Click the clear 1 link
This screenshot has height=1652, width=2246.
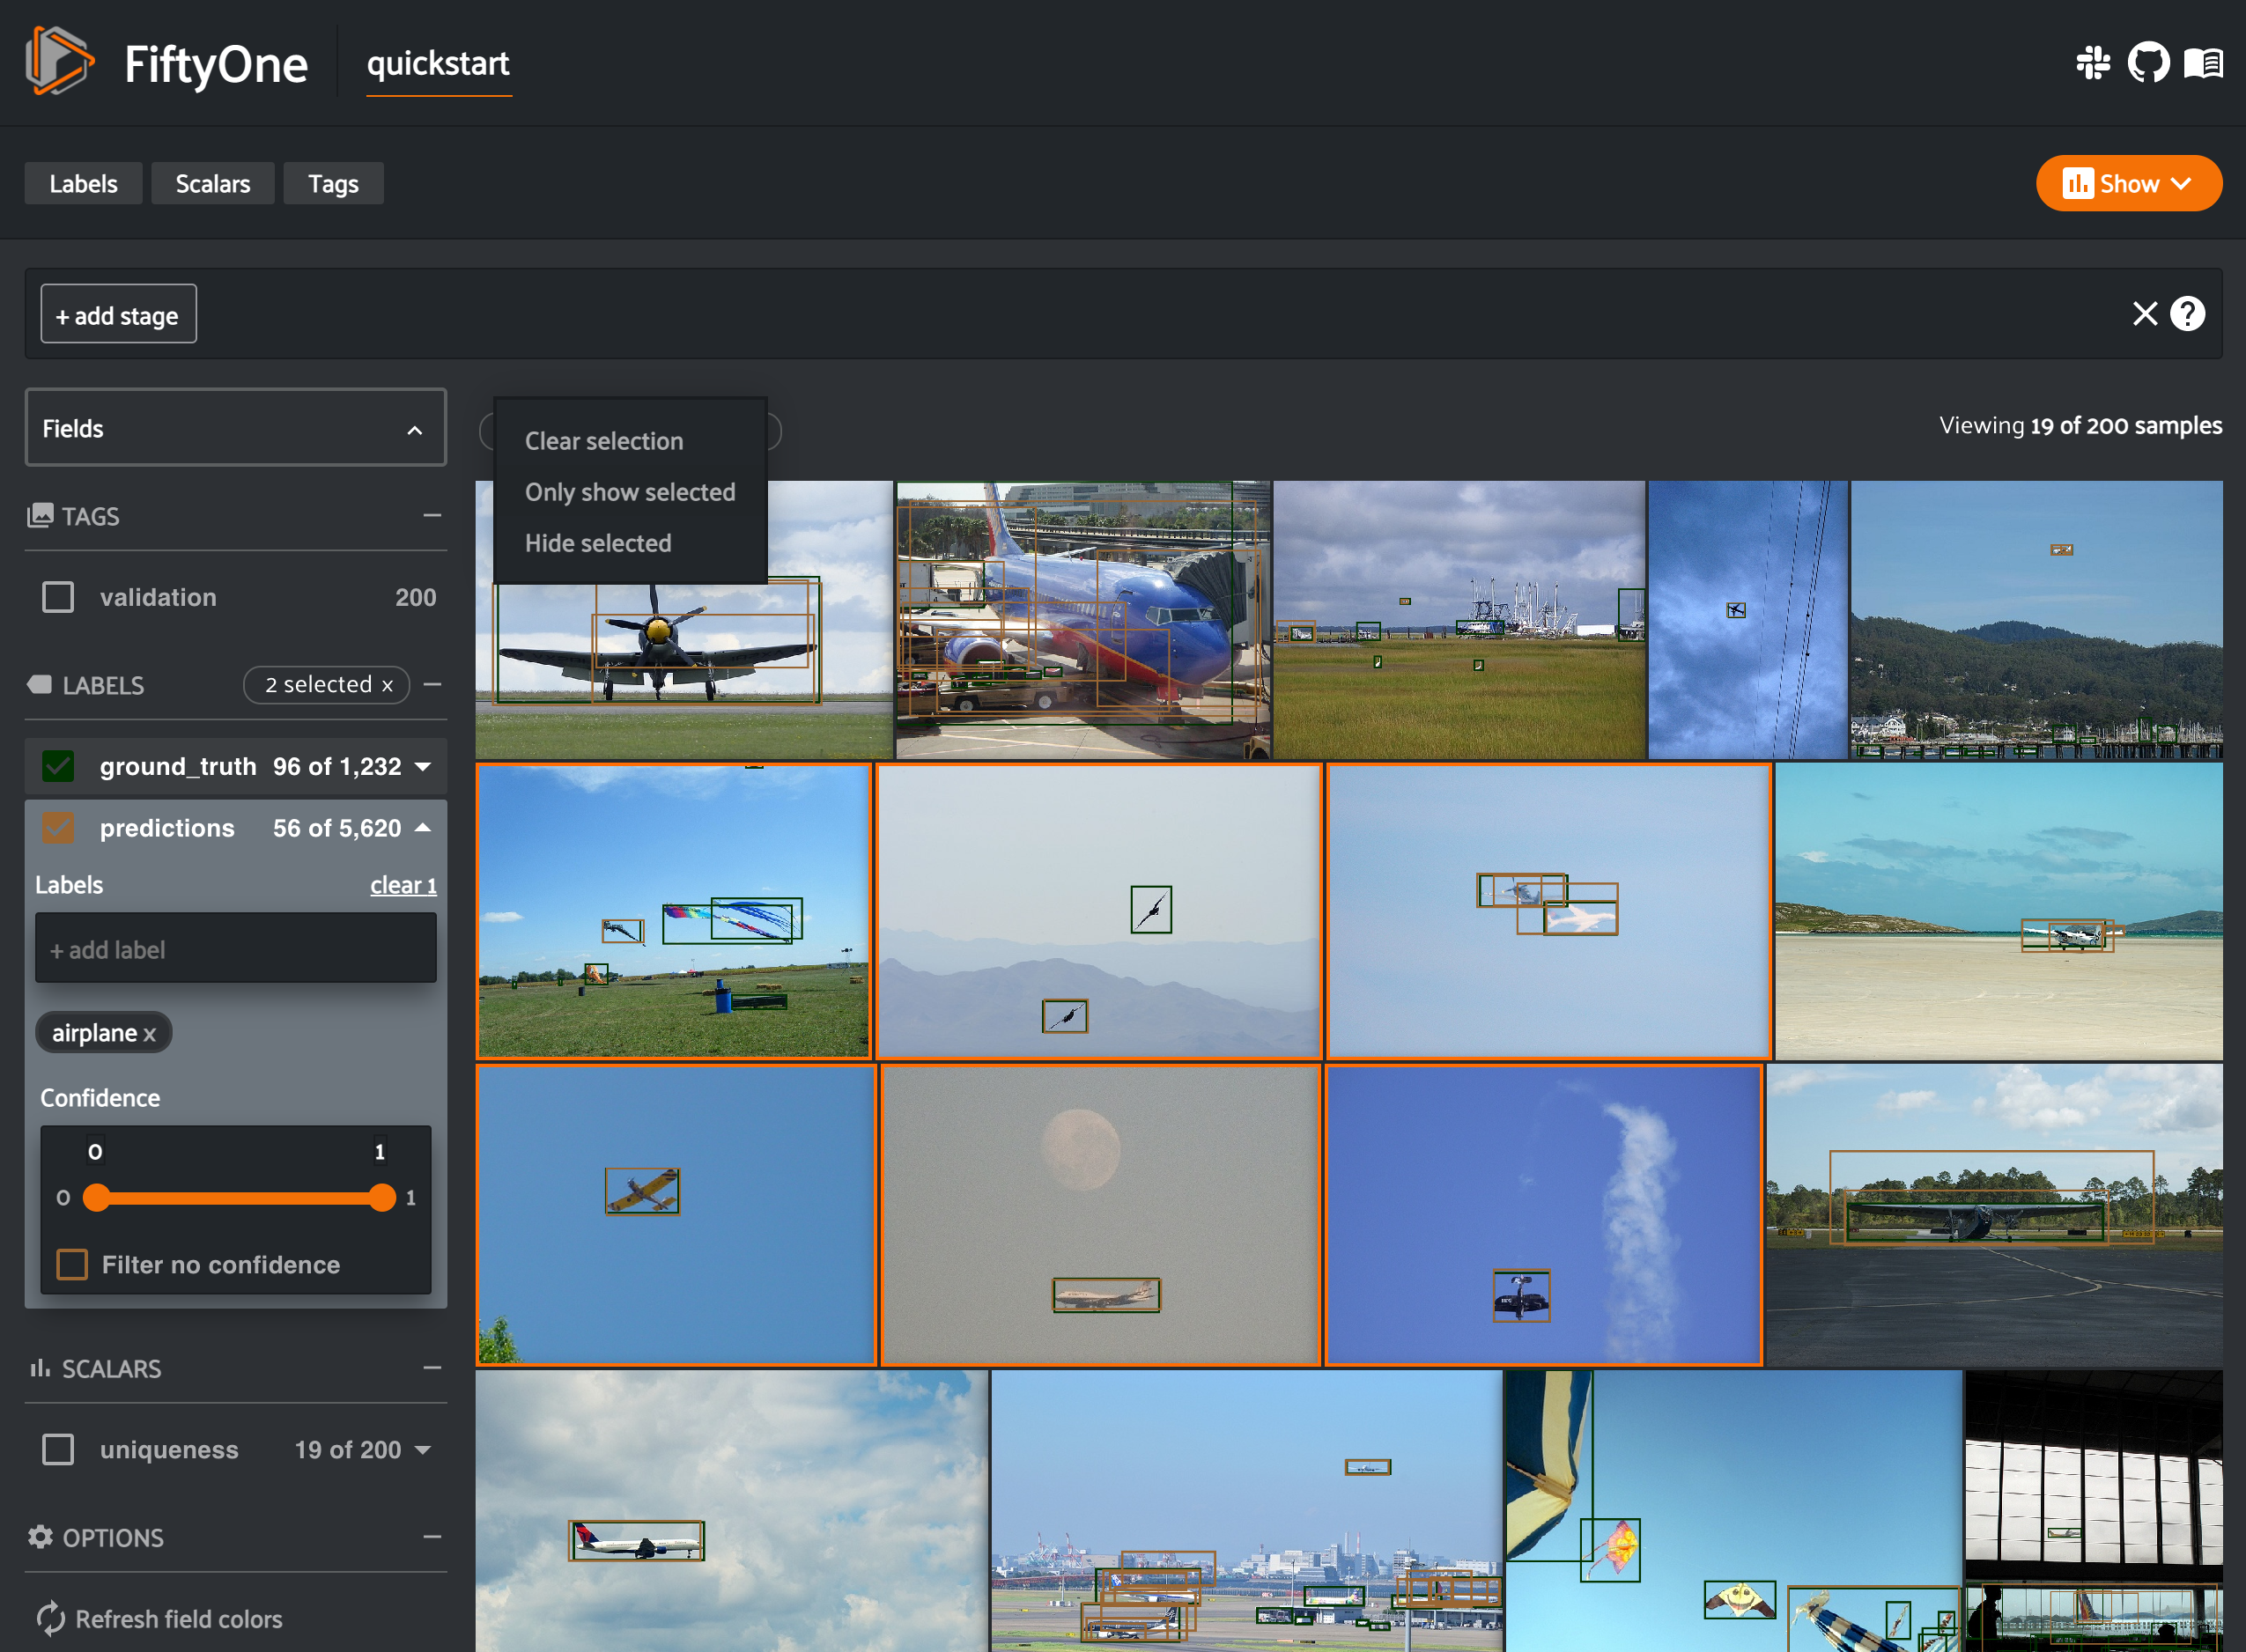click(403, 885)
